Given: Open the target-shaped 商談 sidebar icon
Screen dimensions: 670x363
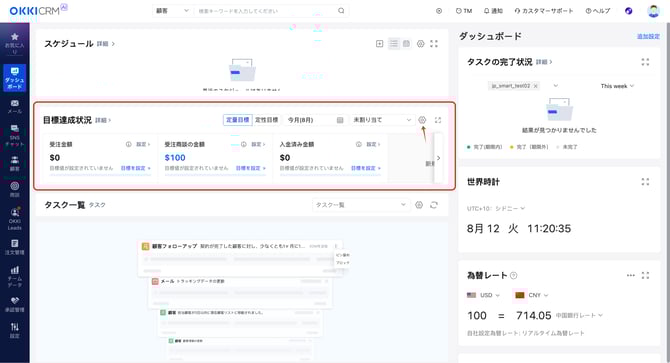Looking at the screenshot, I should point(15,190).
